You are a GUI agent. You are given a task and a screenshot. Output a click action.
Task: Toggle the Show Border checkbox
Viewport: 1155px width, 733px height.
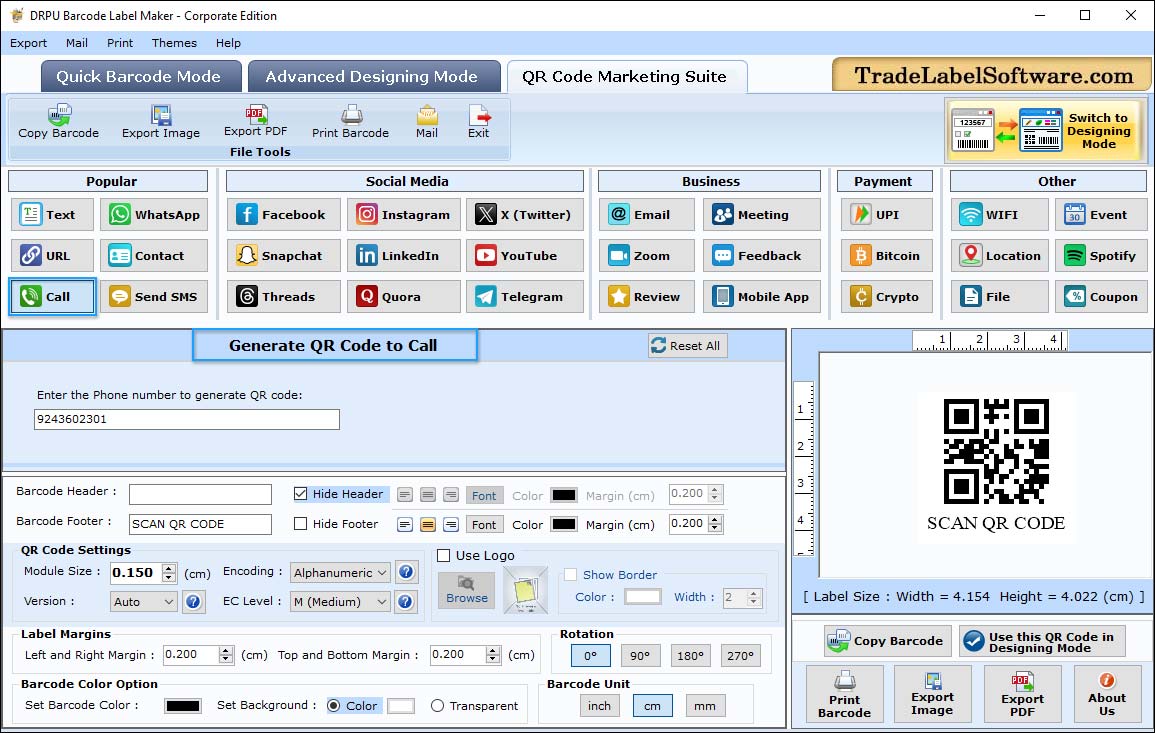coord(570,575)
